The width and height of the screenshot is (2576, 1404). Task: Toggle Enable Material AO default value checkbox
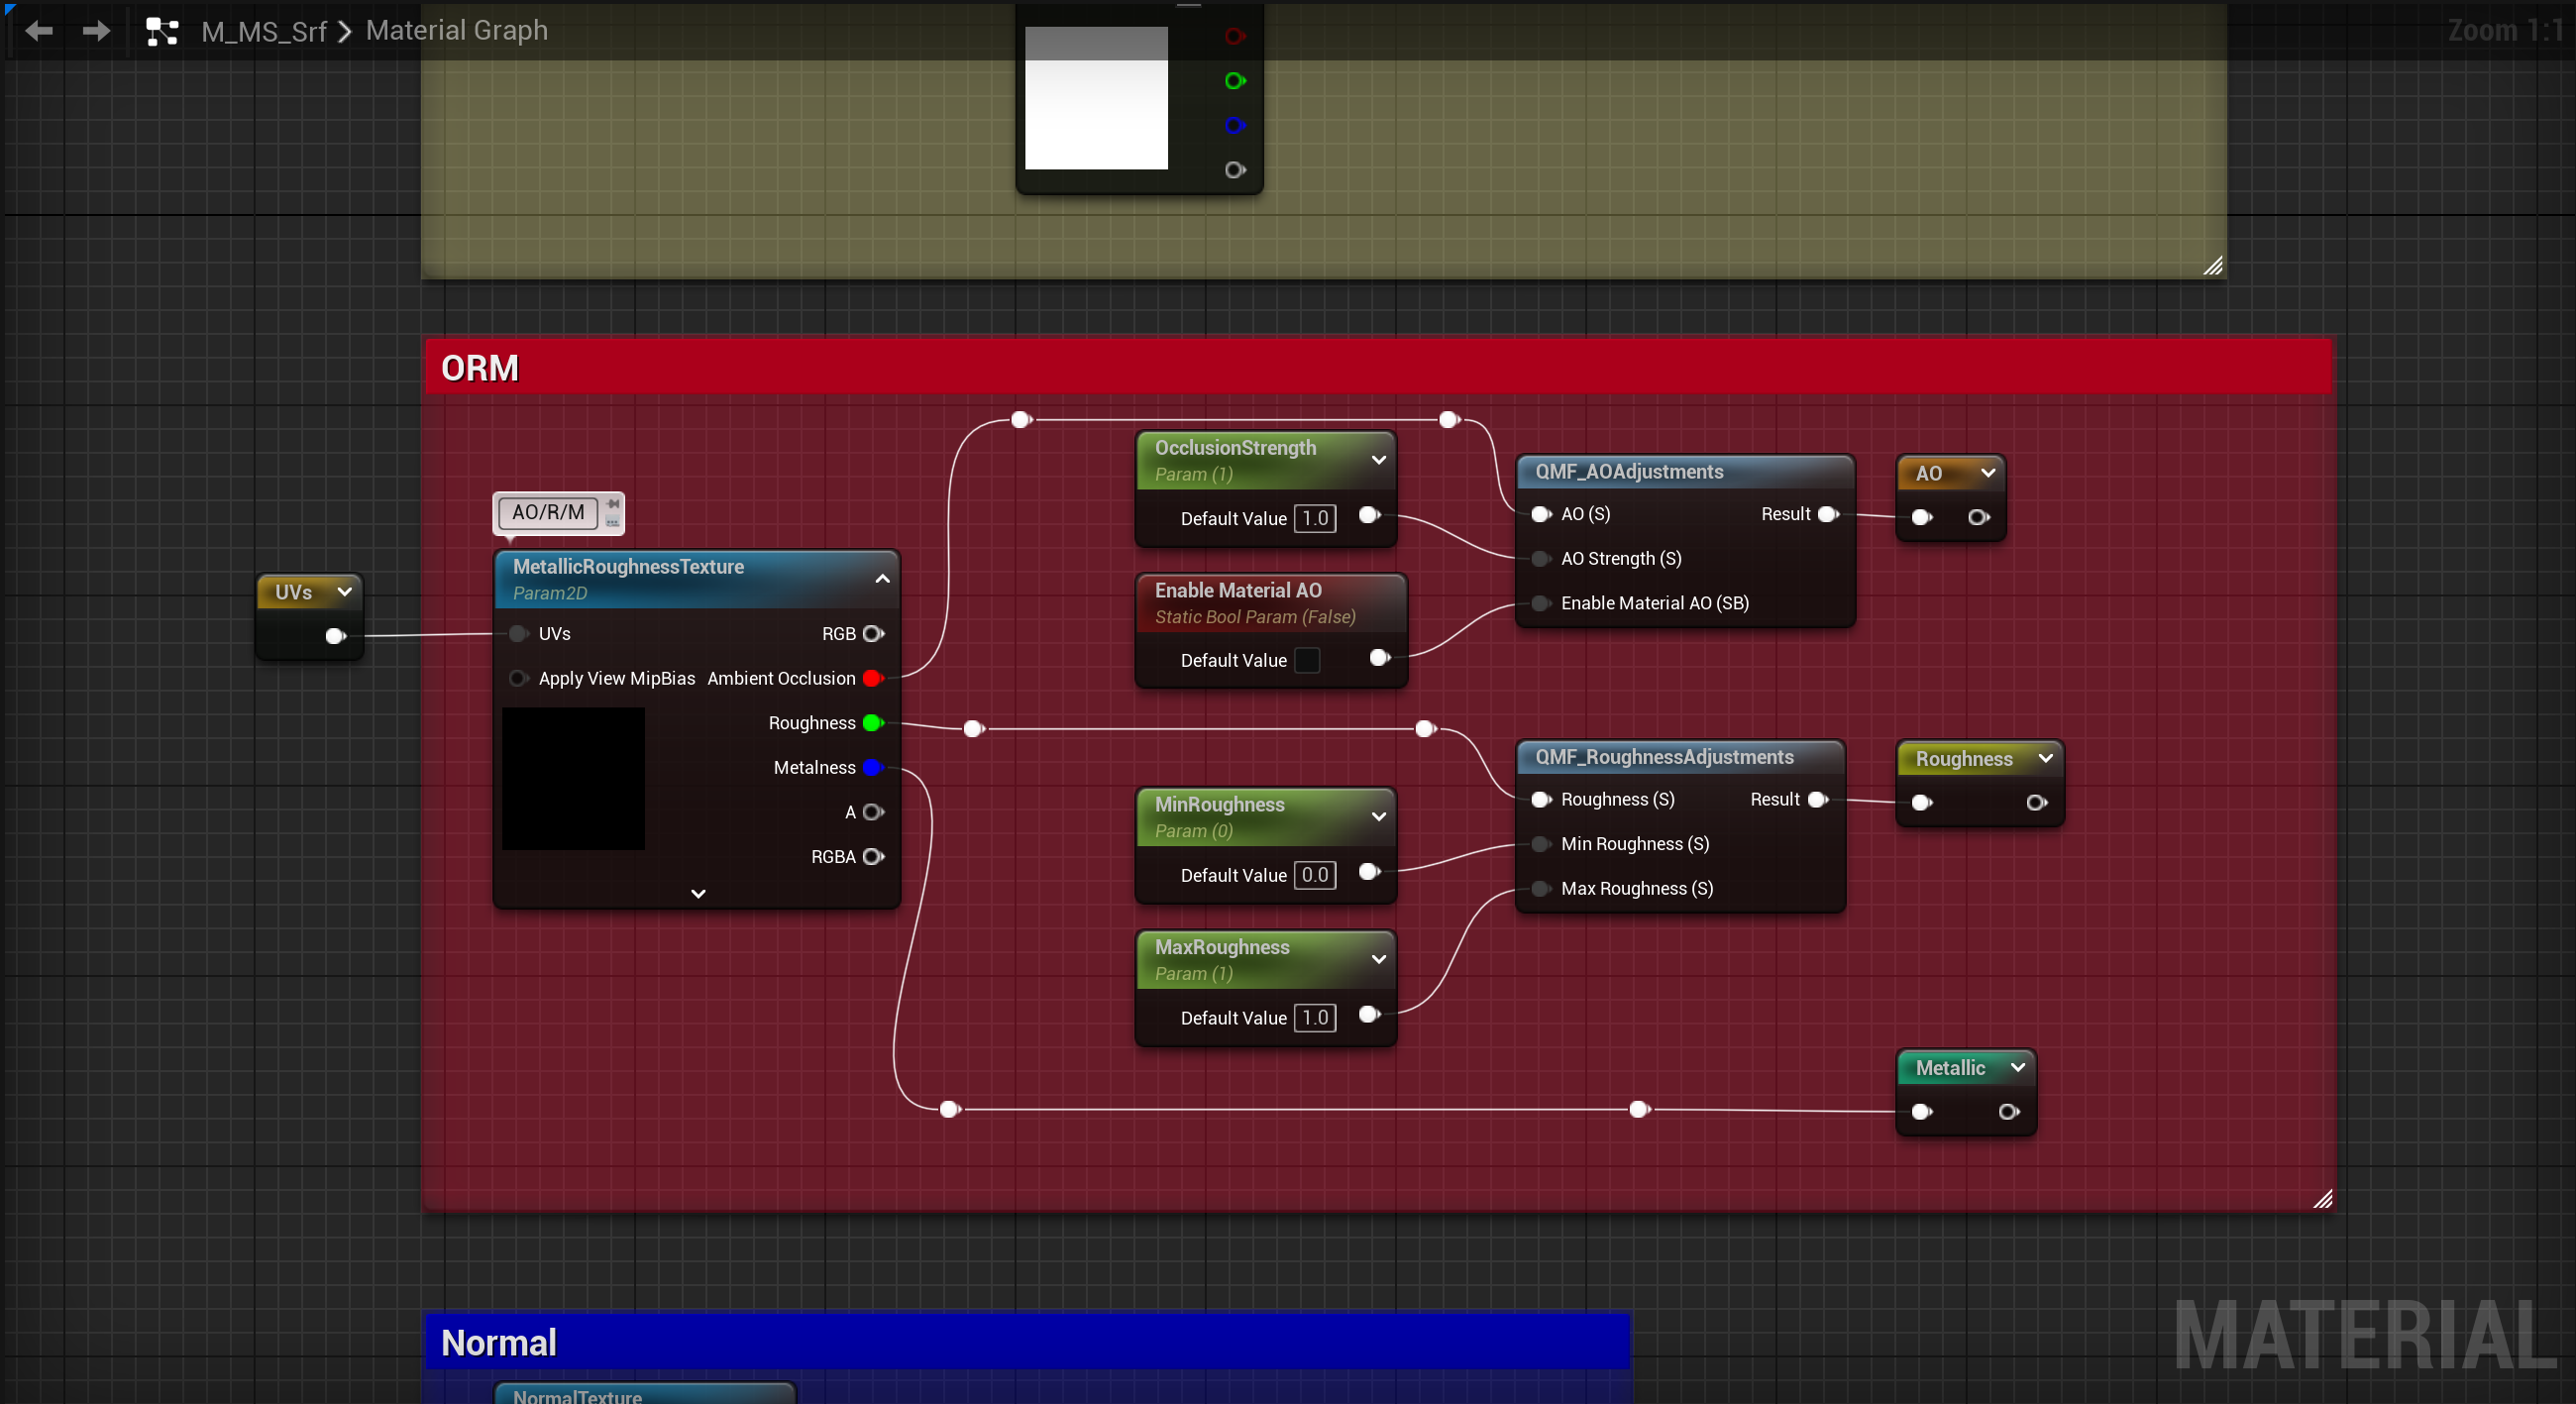coord(1307,661)
